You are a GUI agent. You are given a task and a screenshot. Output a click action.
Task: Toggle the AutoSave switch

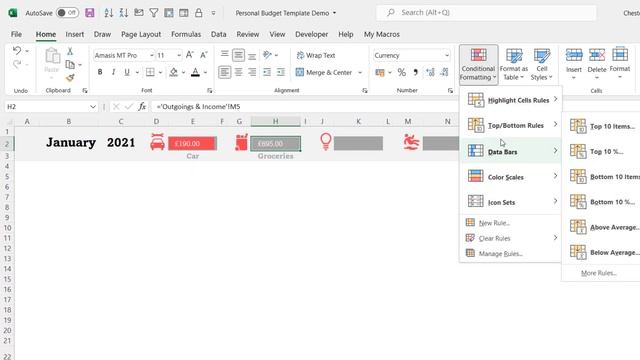click(x=67, y=13)
